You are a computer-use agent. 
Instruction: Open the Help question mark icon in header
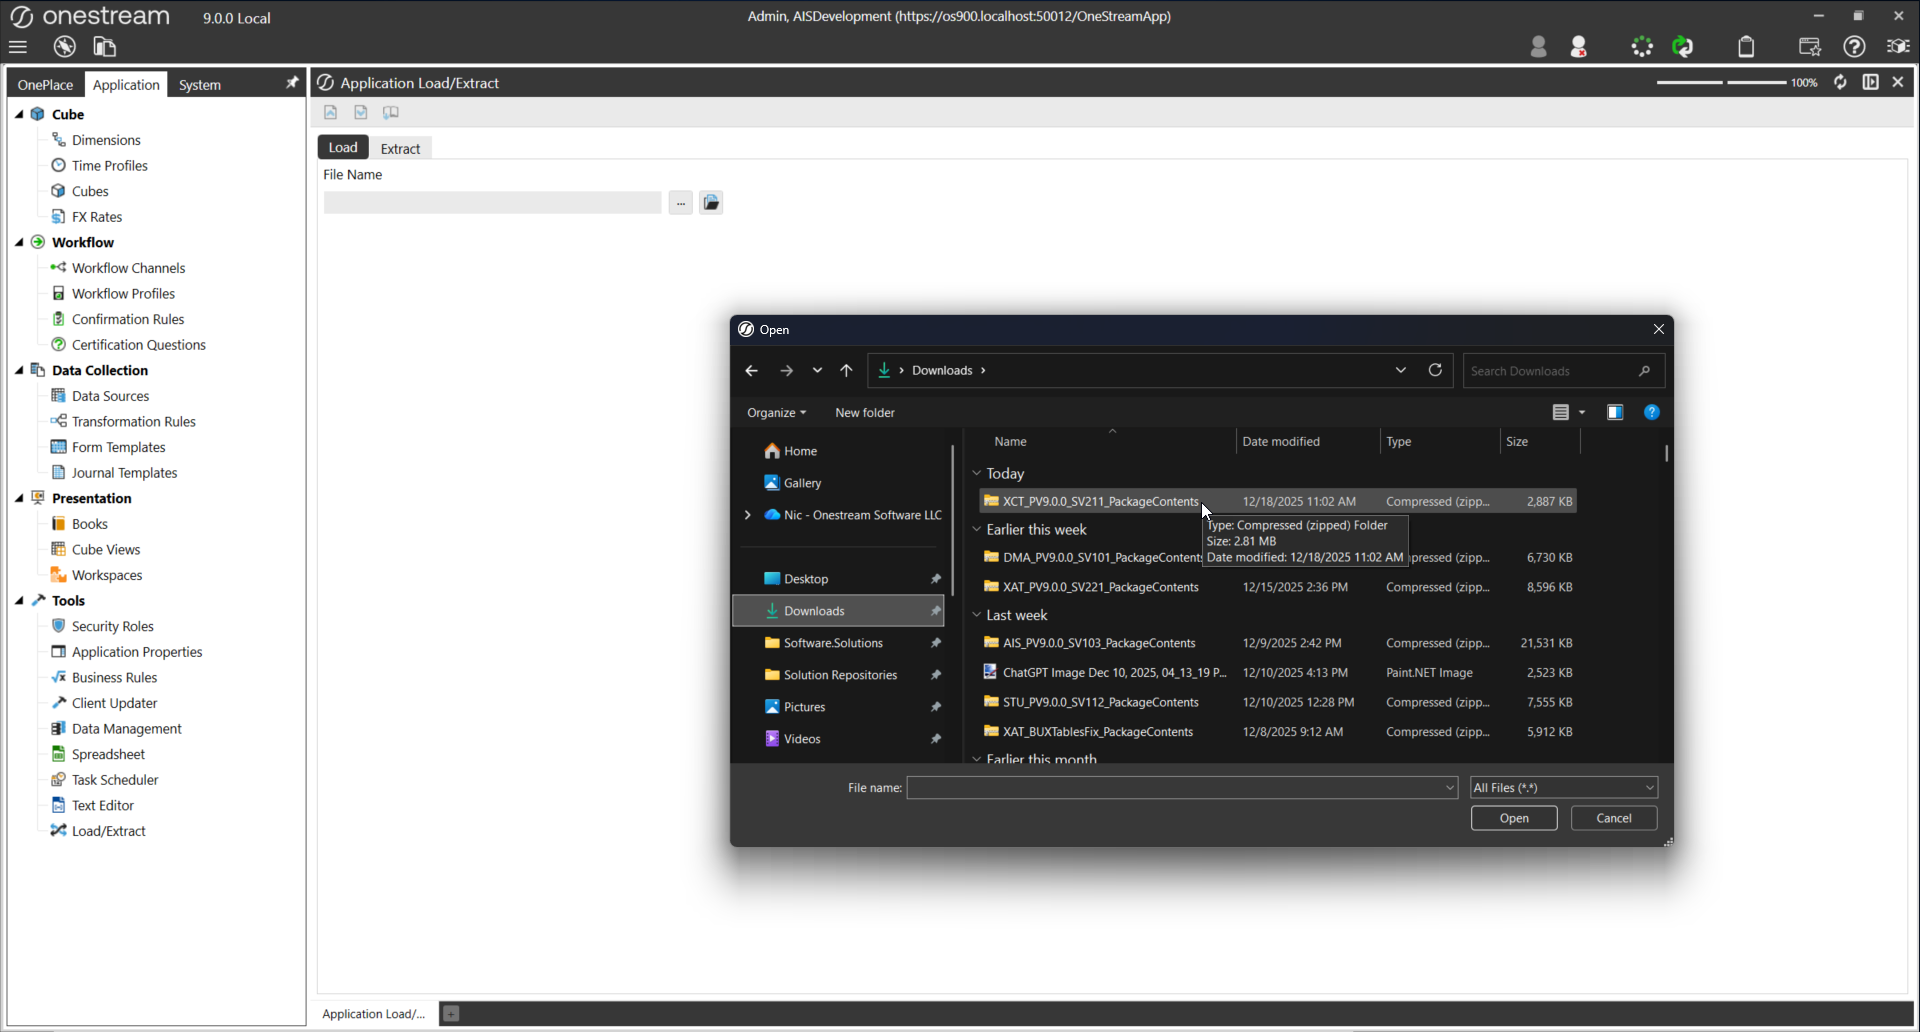coord(1854,47)
